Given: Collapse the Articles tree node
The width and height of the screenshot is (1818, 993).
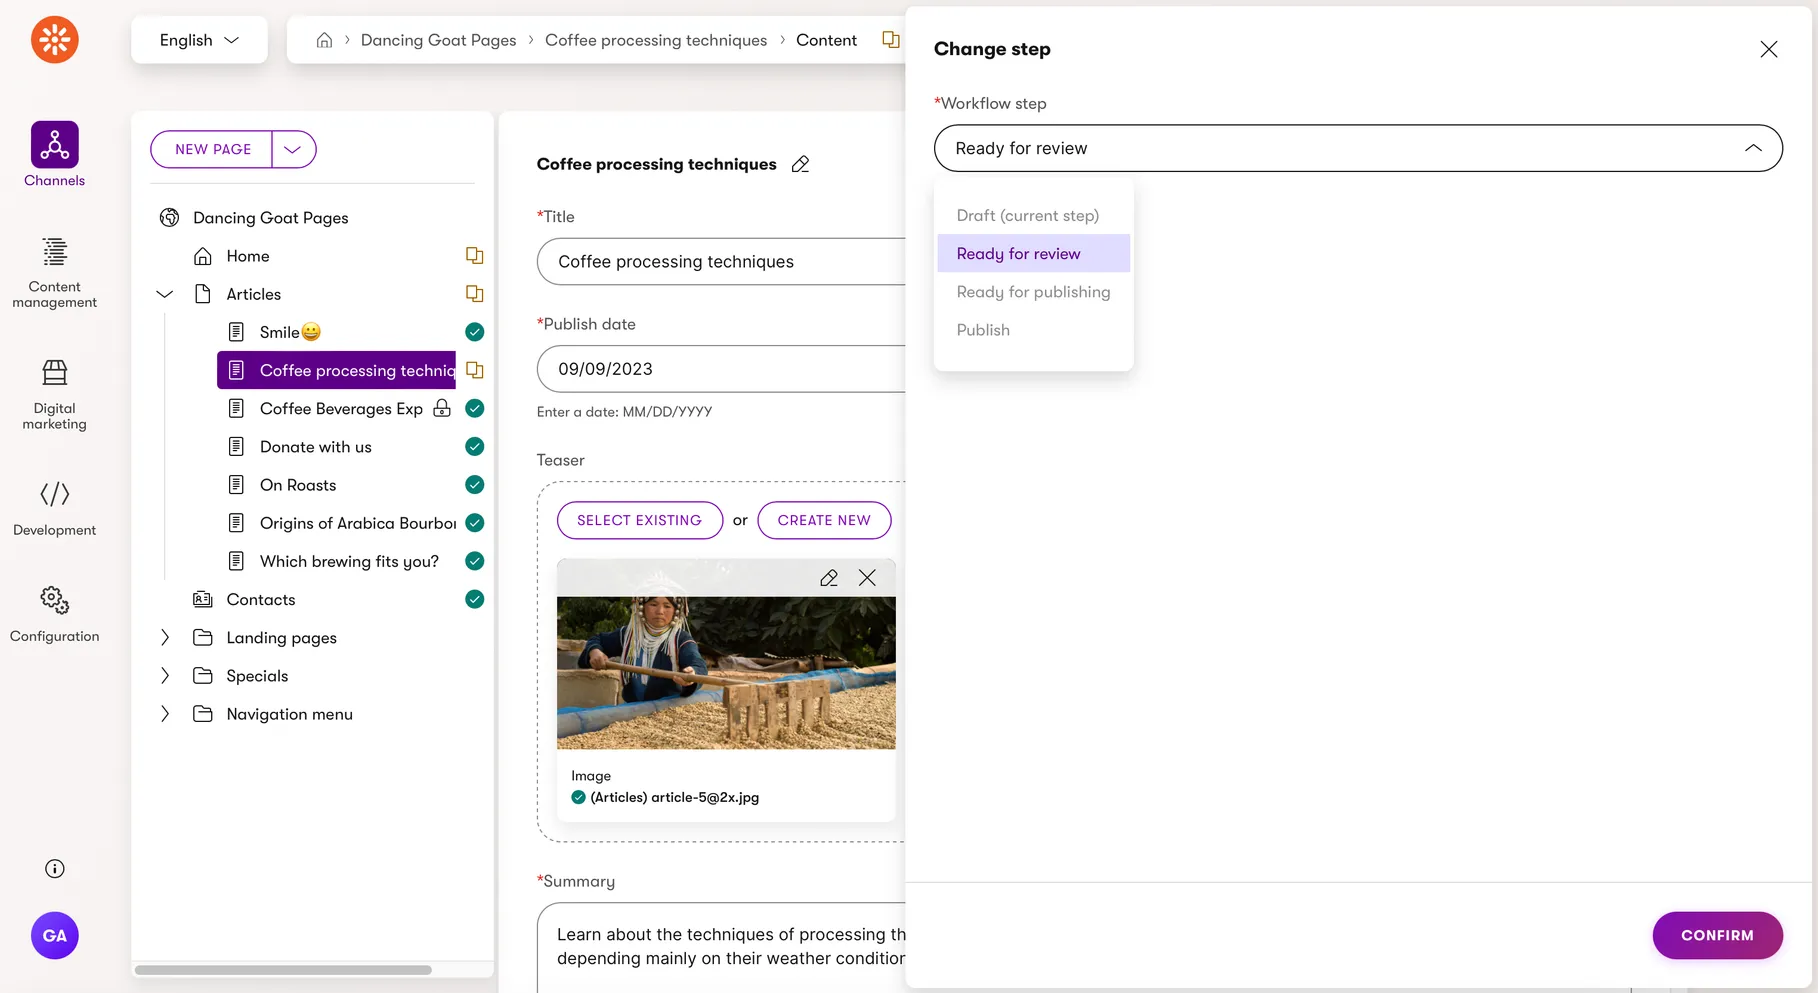Looking at the screenshot, I should [165, 294].
